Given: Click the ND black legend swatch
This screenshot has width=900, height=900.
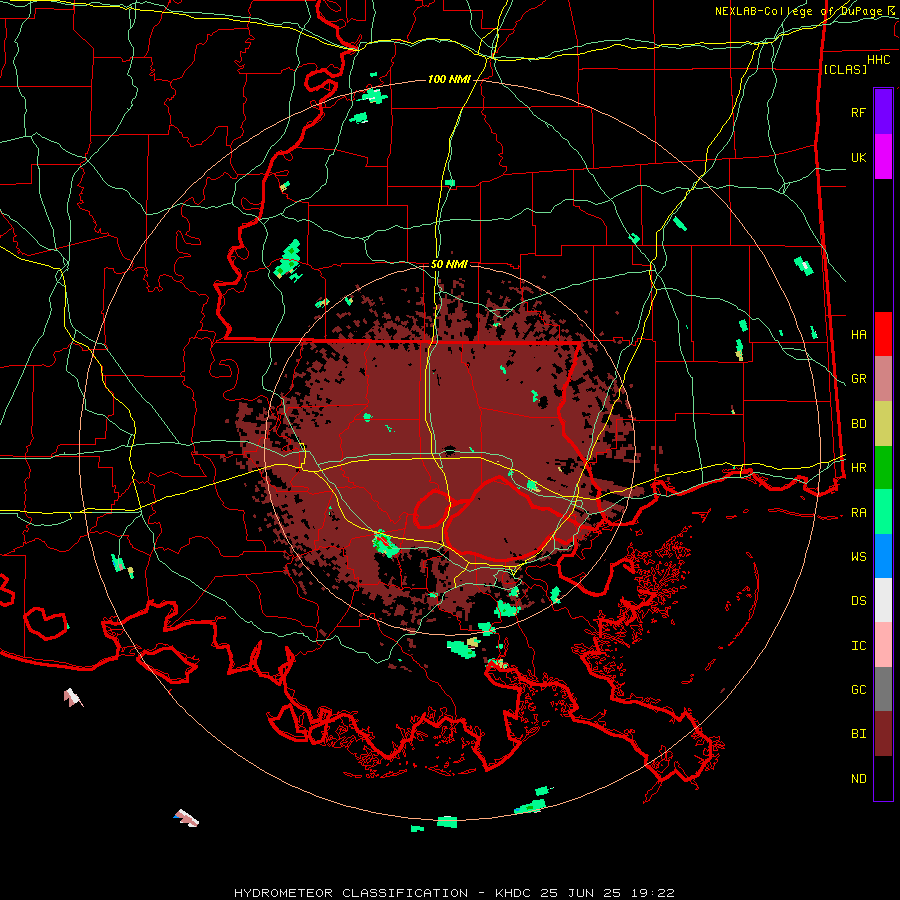Looking at the screenshot, I should [x=883, y=778].
